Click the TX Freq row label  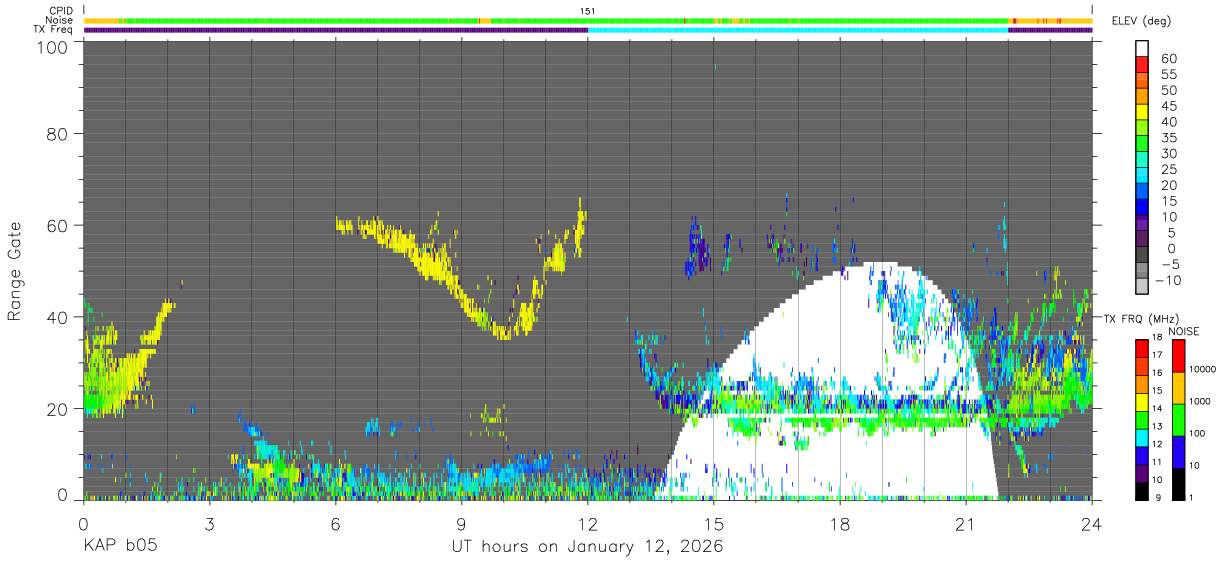53,30
